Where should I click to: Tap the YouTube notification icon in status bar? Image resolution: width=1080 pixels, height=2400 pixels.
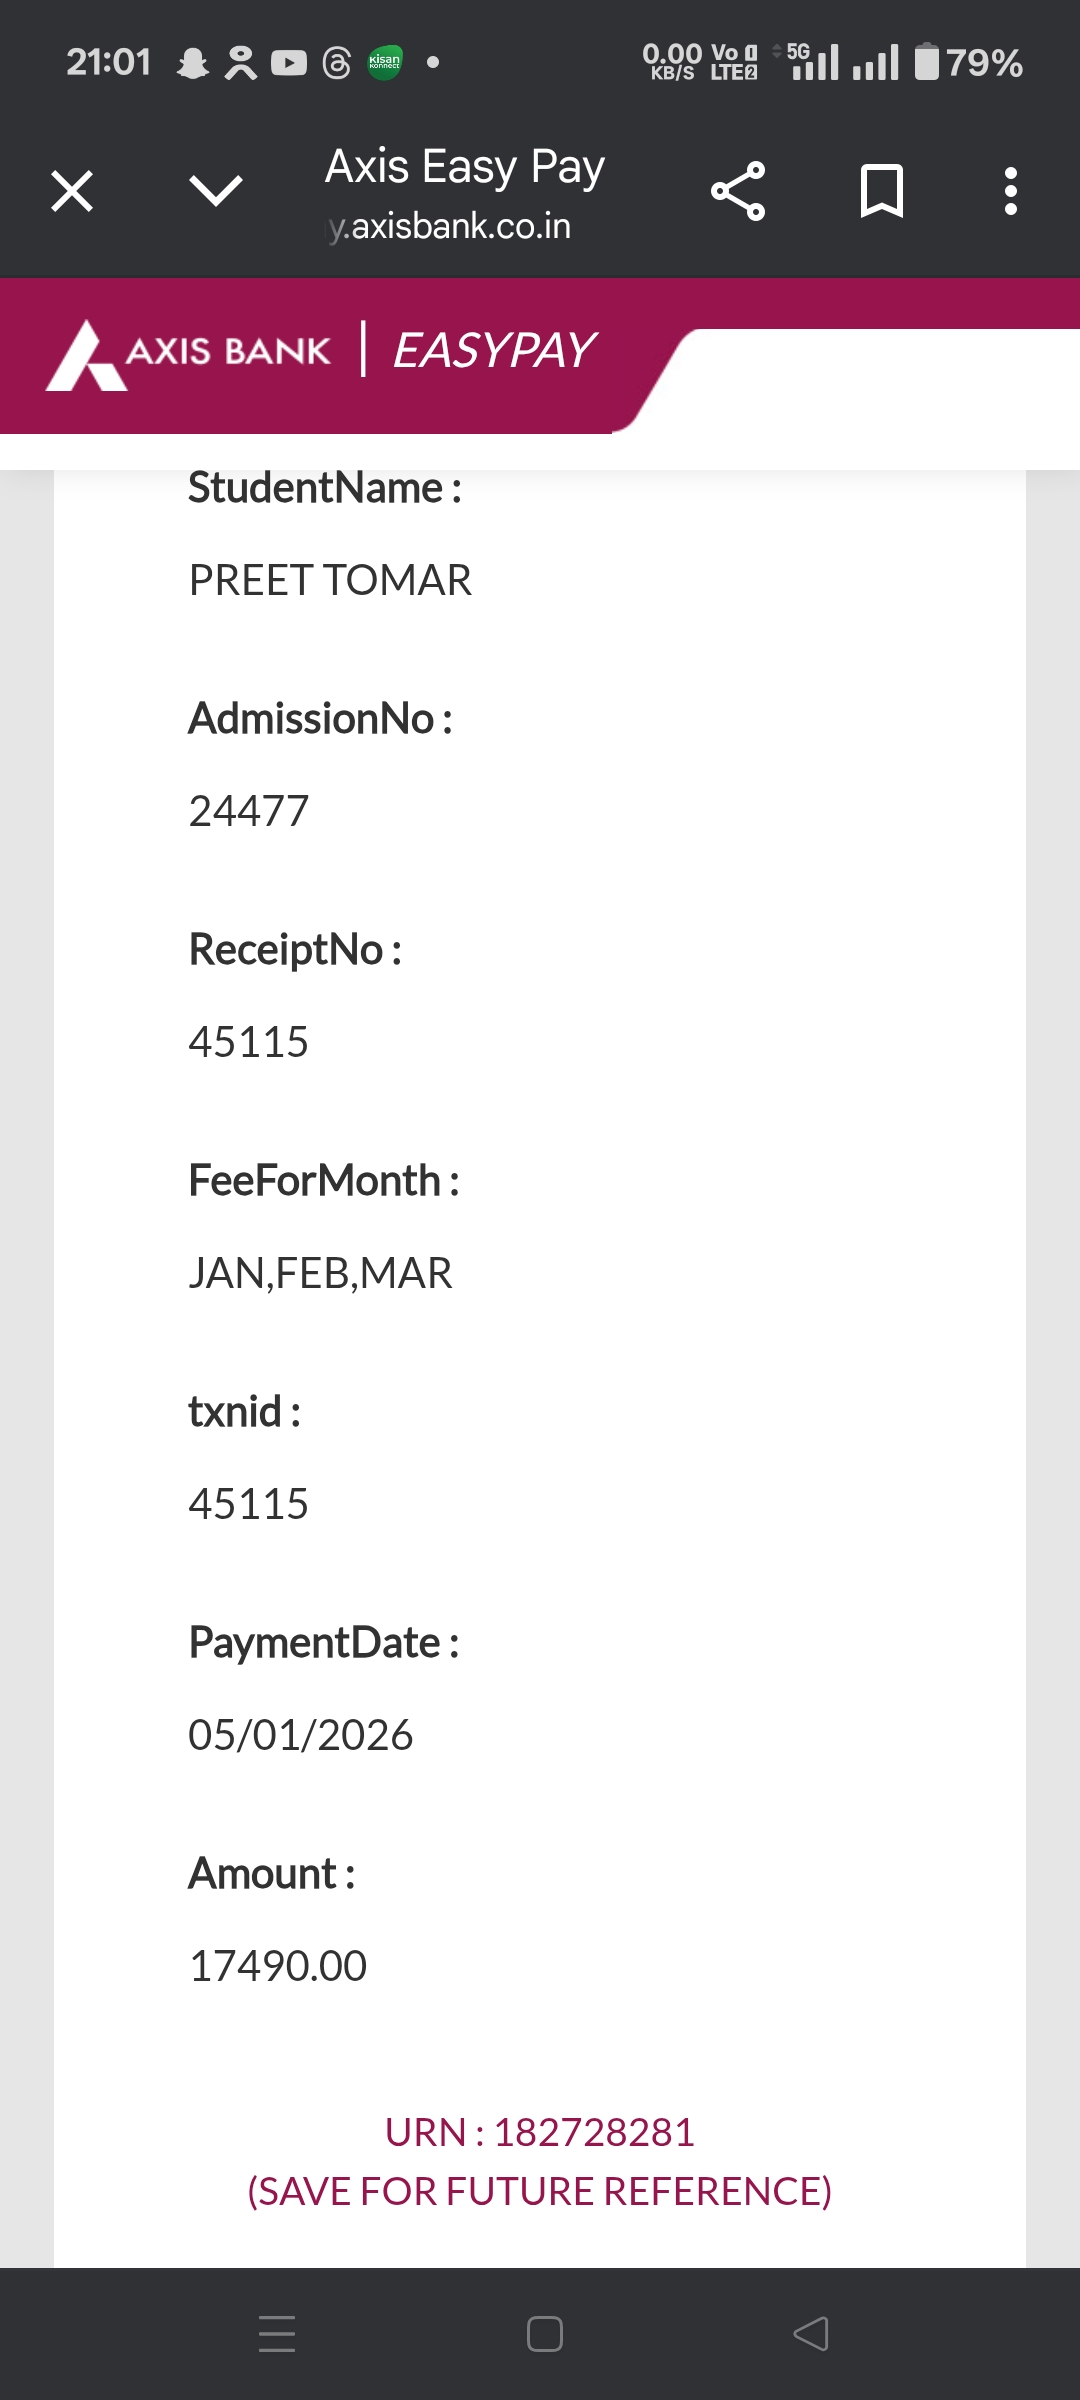tap(289, 63)
